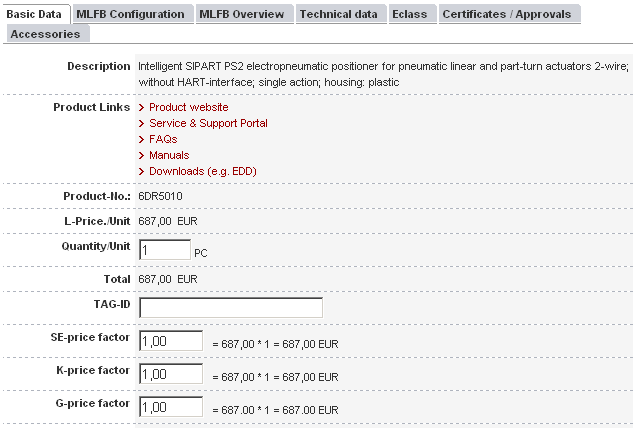633x428 pixels.
Task: Click the PC unit label
Action: (201, 254)
